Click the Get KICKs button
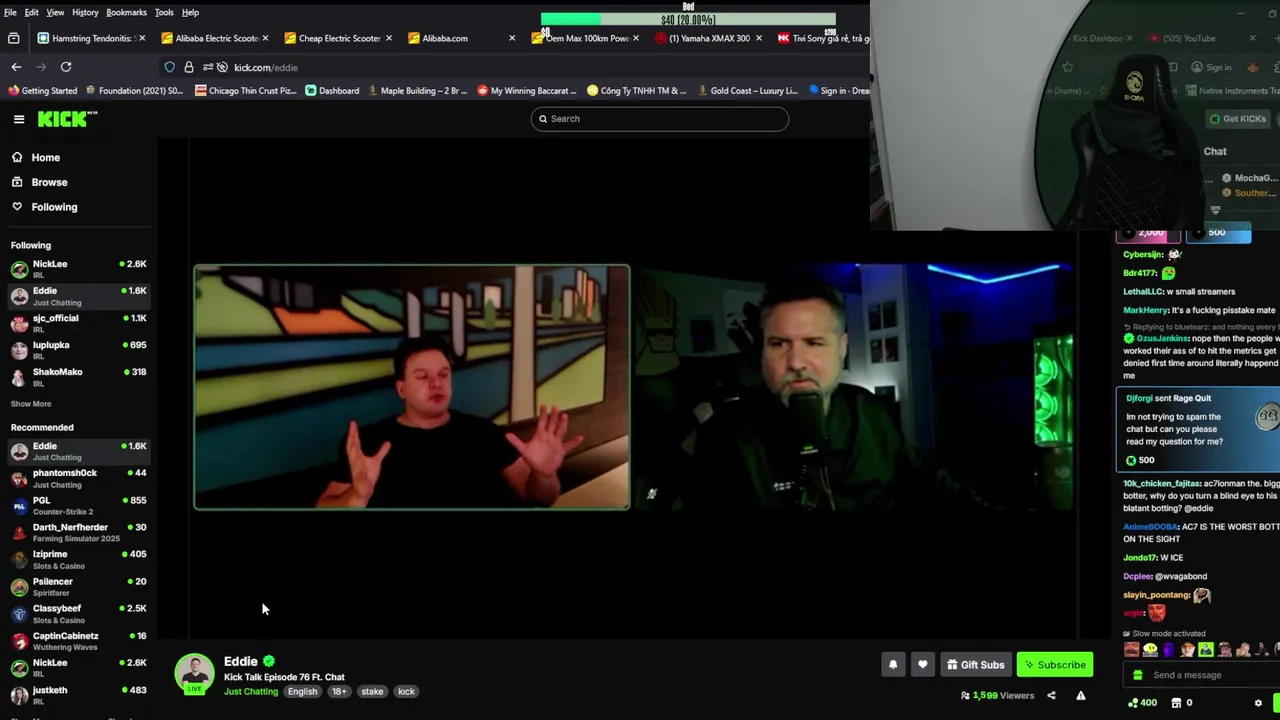The width and height of the screenshot is (1280, 720). (1238, 119)
